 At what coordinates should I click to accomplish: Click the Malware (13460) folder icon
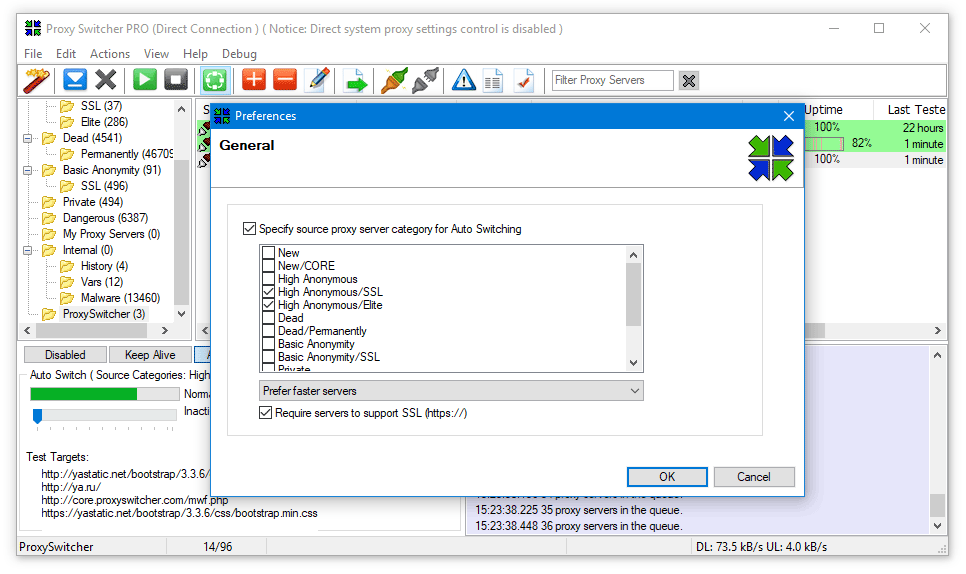click(x=67, y=298)
